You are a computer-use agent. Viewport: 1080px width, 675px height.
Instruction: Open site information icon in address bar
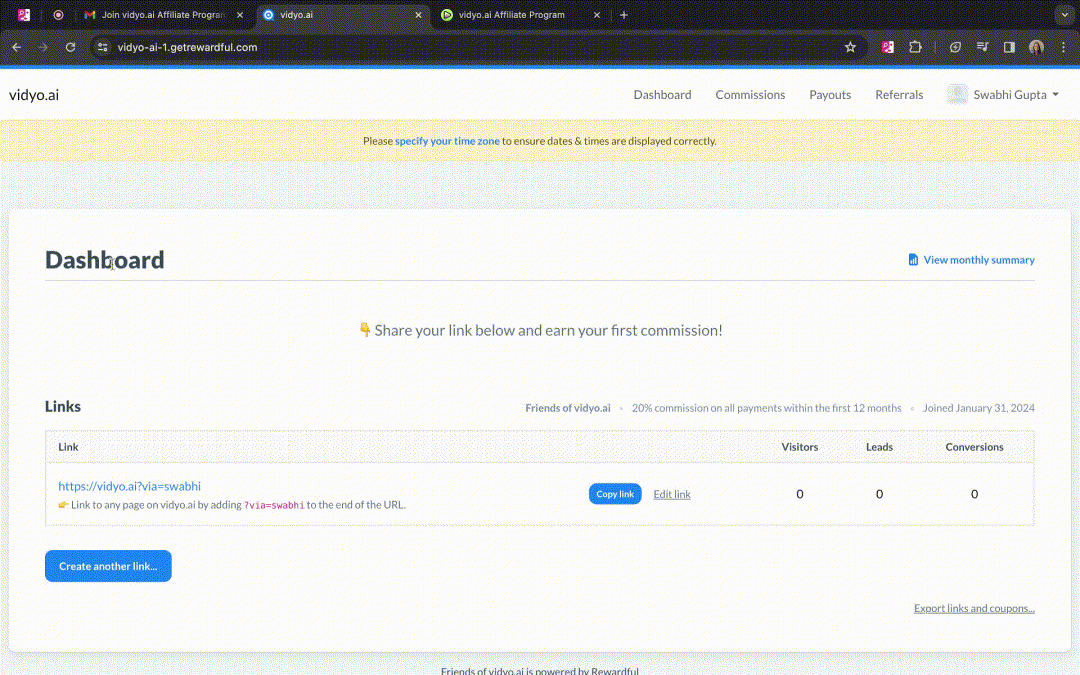tap(103, 48)
